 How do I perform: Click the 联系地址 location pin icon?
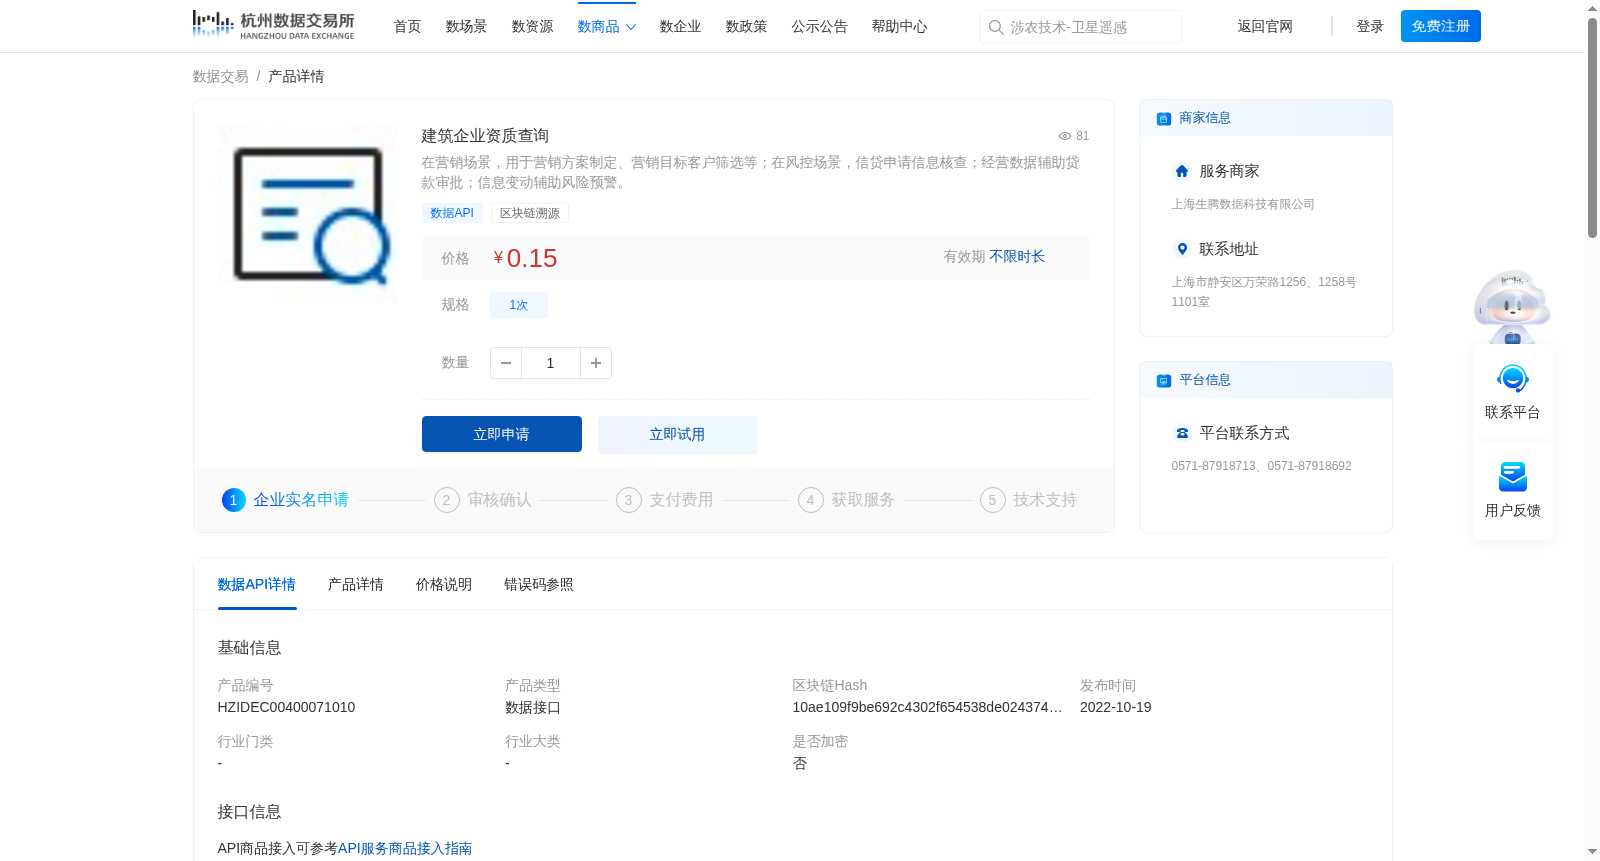click(x=1182, y=249)
